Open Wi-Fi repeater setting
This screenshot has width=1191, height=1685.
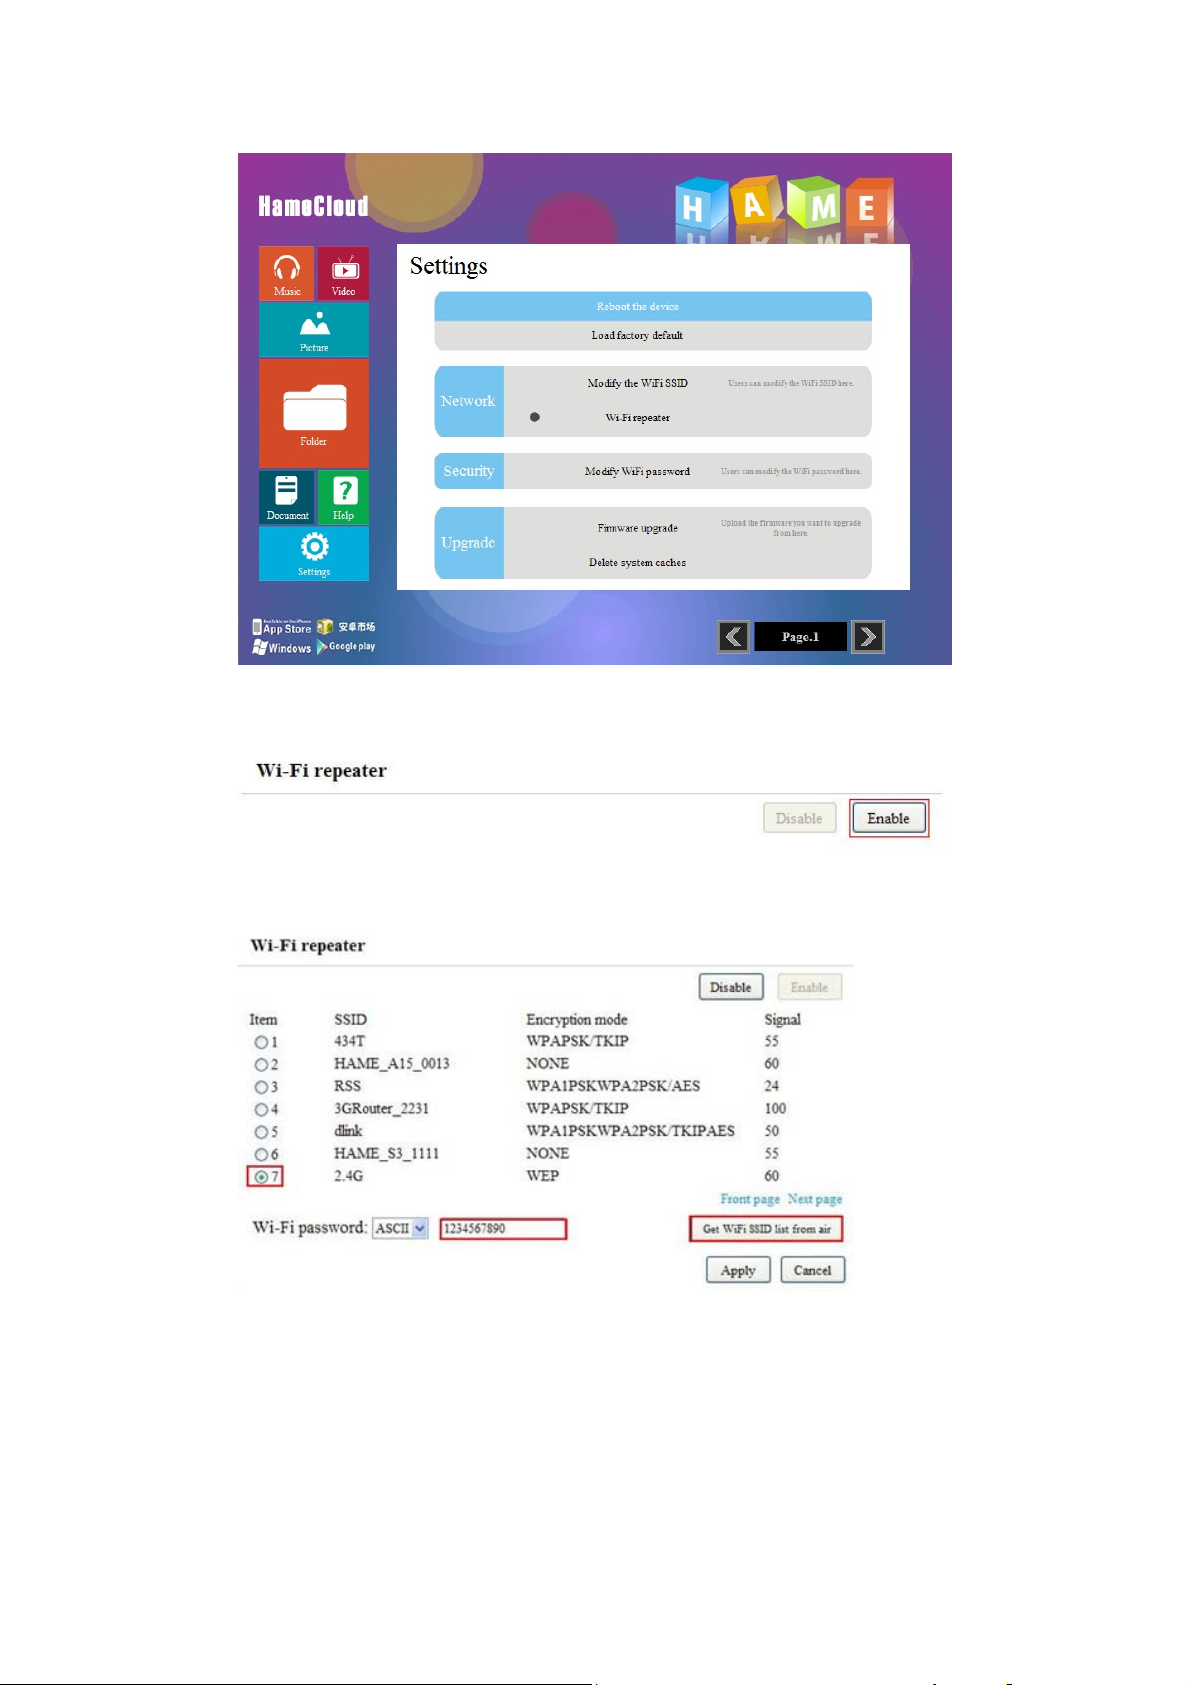pos(638,418)
